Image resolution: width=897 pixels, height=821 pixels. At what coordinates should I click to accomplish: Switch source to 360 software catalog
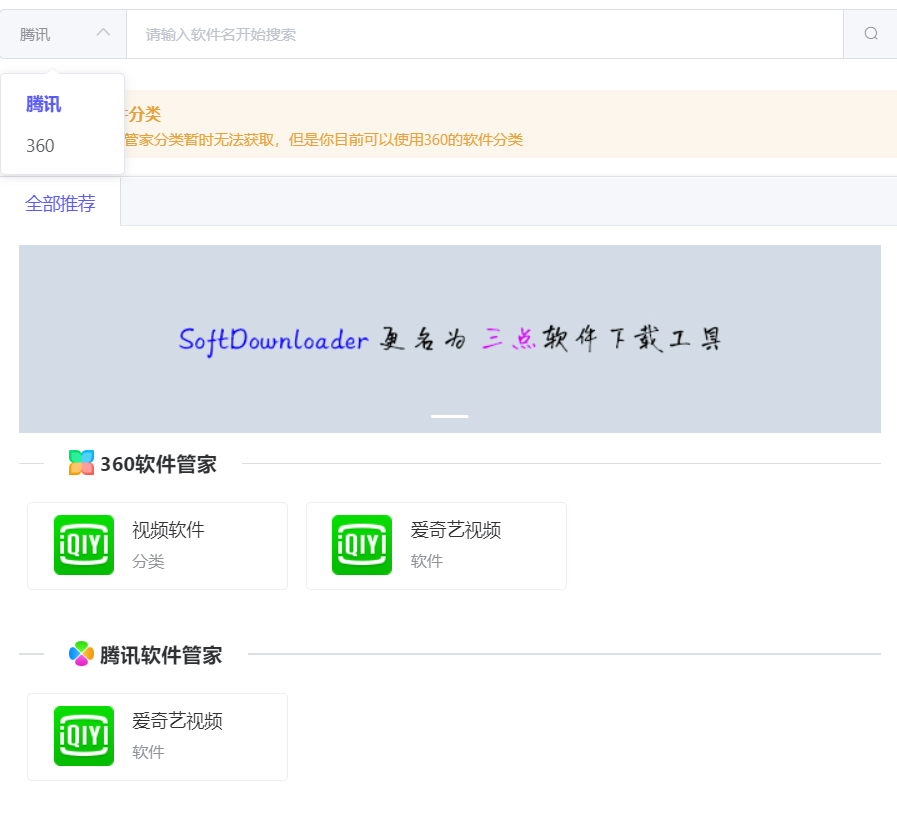pos(38,146)
